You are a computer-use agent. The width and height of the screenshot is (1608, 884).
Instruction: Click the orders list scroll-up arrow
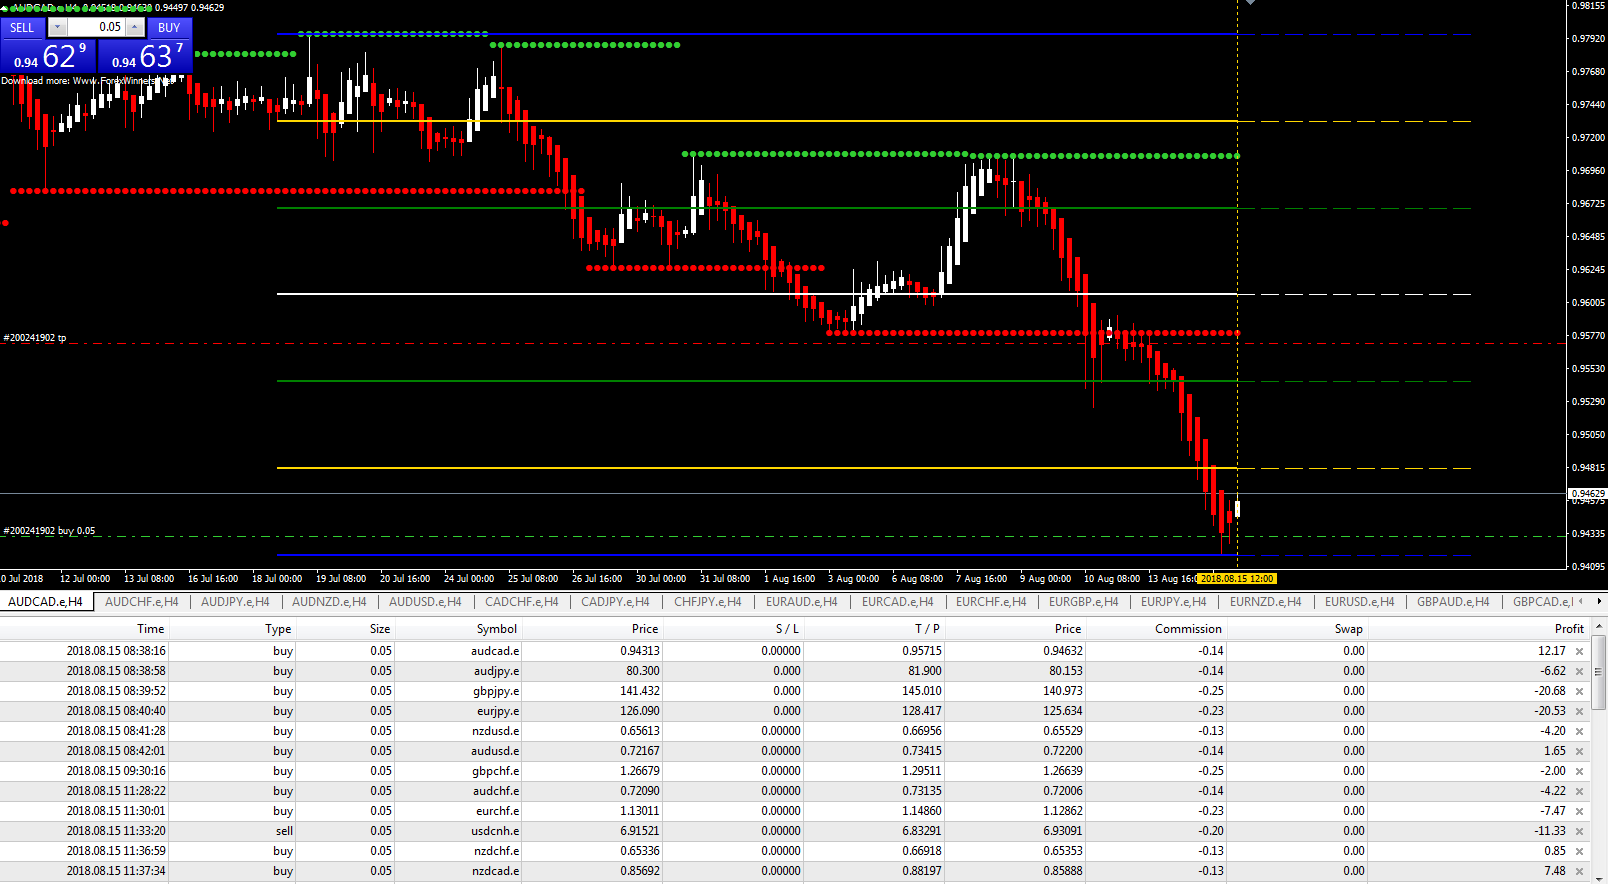point(1599,626)
